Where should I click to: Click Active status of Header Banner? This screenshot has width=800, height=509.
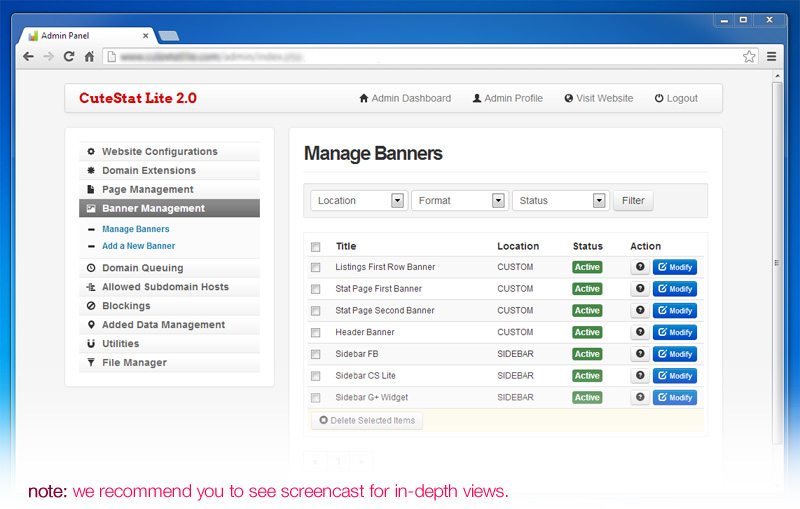pos(587,332)
